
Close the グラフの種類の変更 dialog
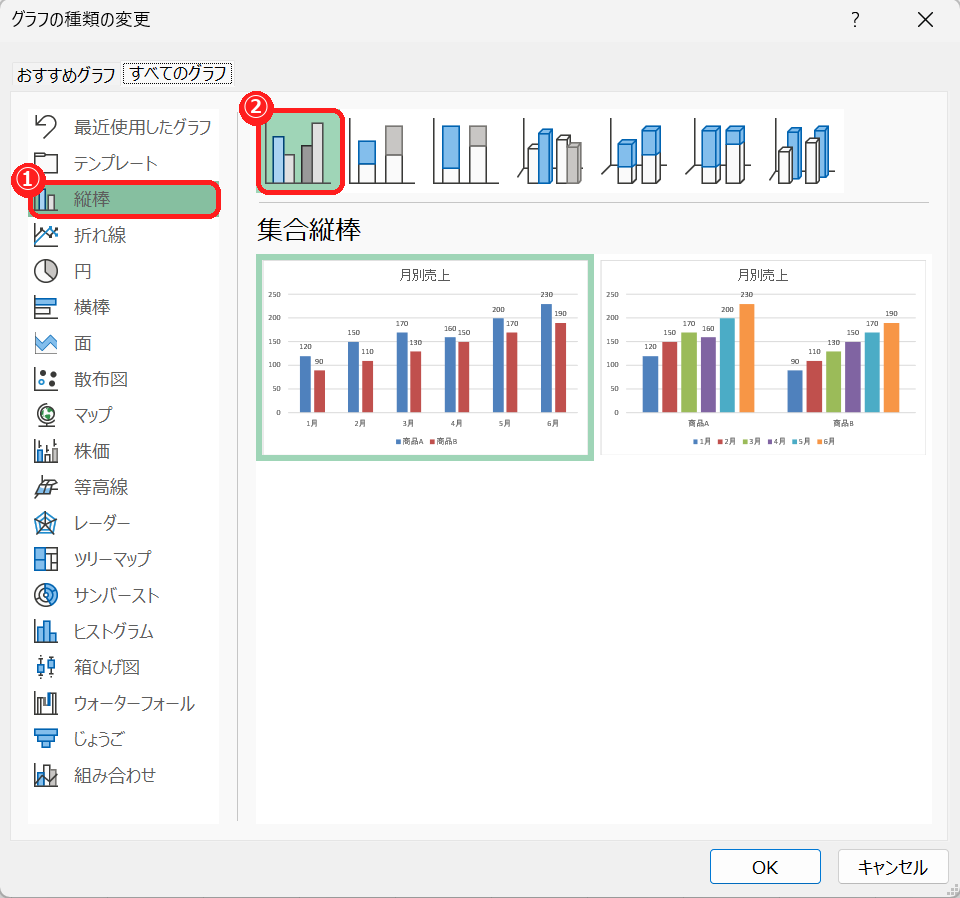925,20
